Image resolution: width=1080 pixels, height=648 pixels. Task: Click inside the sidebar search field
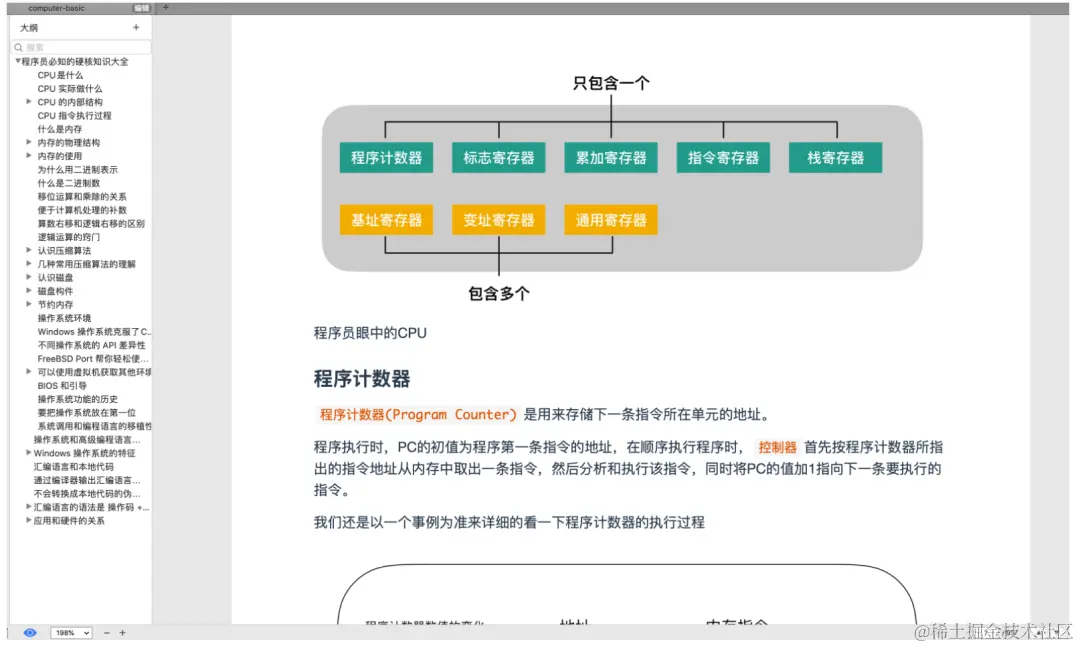click(x=75, y=46)
